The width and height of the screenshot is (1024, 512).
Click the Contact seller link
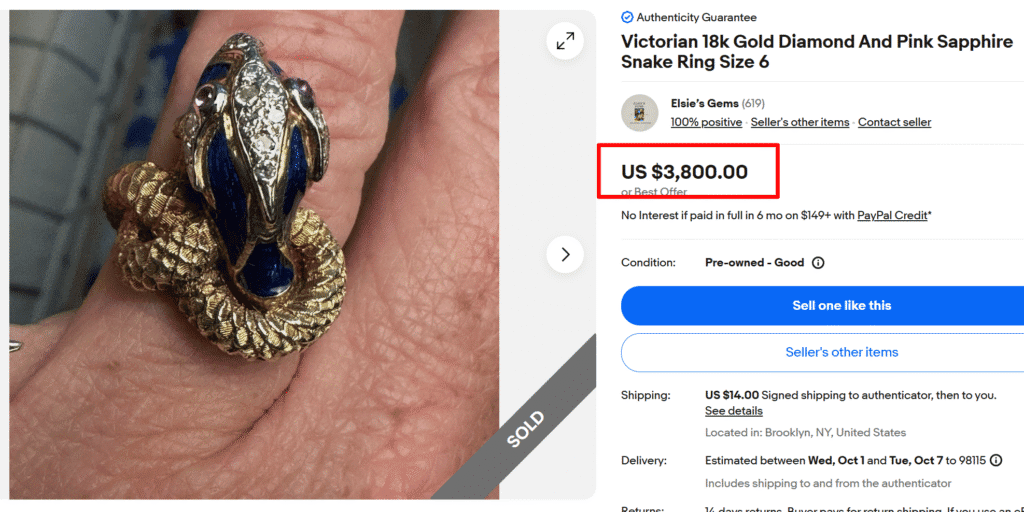894,122
